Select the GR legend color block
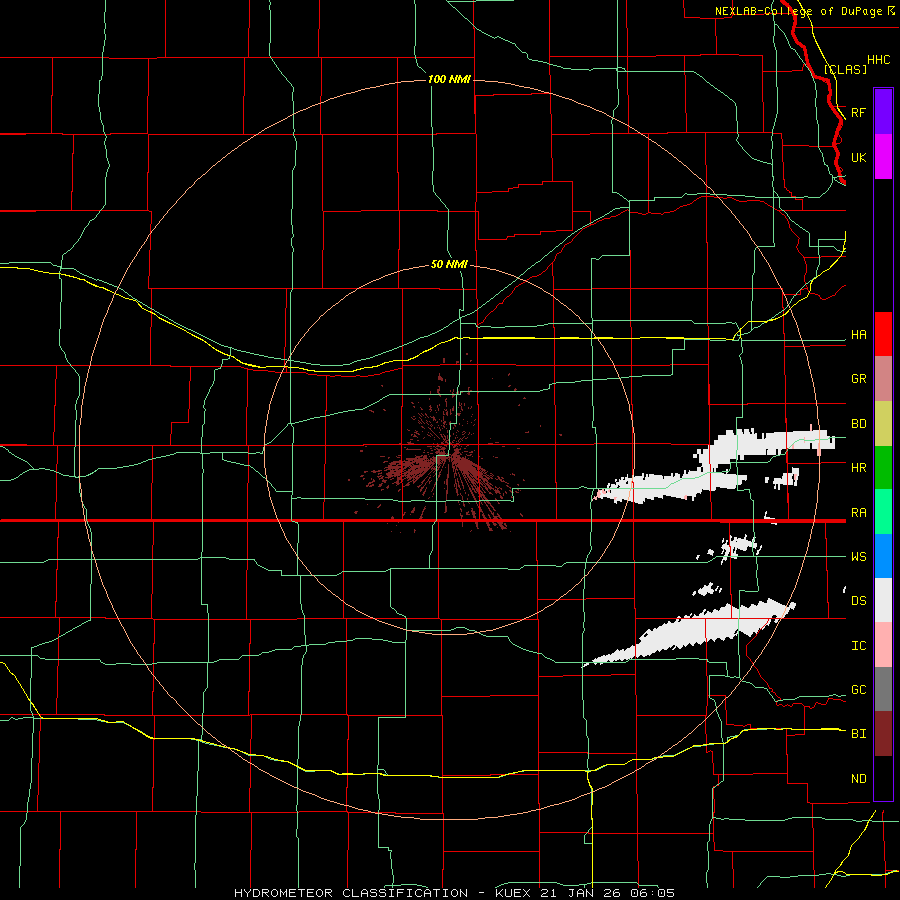900x900 pixels. (x=883, y=379)
